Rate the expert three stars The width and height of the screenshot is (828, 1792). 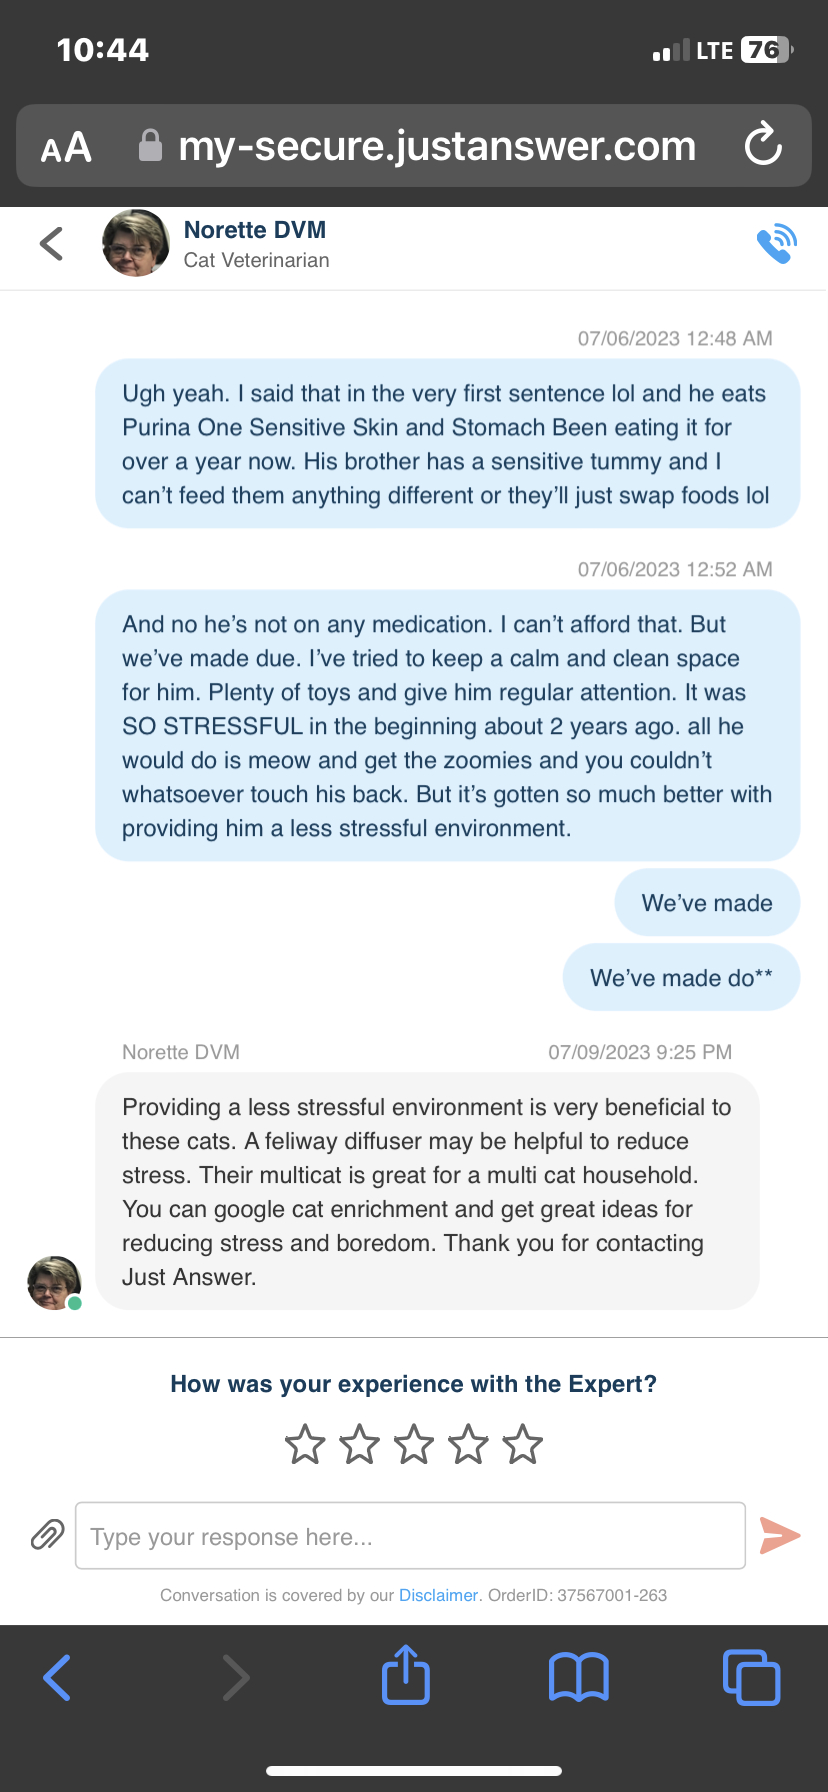[414, 1445]
